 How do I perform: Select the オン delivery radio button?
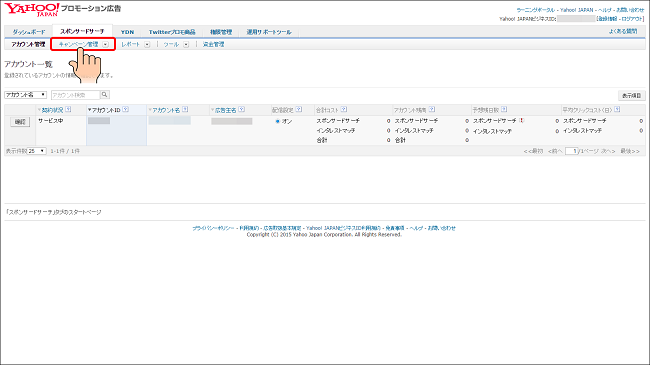click(278, 121)
